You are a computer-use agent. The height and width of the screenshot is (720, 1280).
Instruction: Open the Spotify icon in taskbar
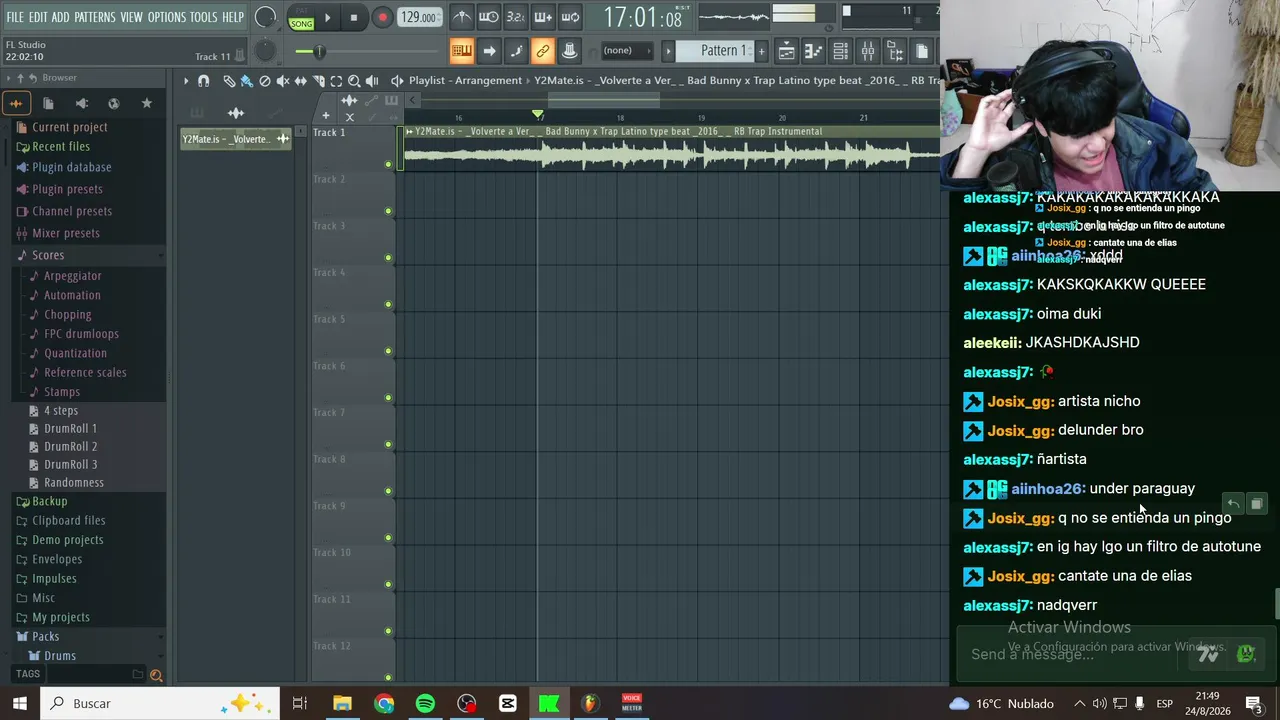click(425, 703)
